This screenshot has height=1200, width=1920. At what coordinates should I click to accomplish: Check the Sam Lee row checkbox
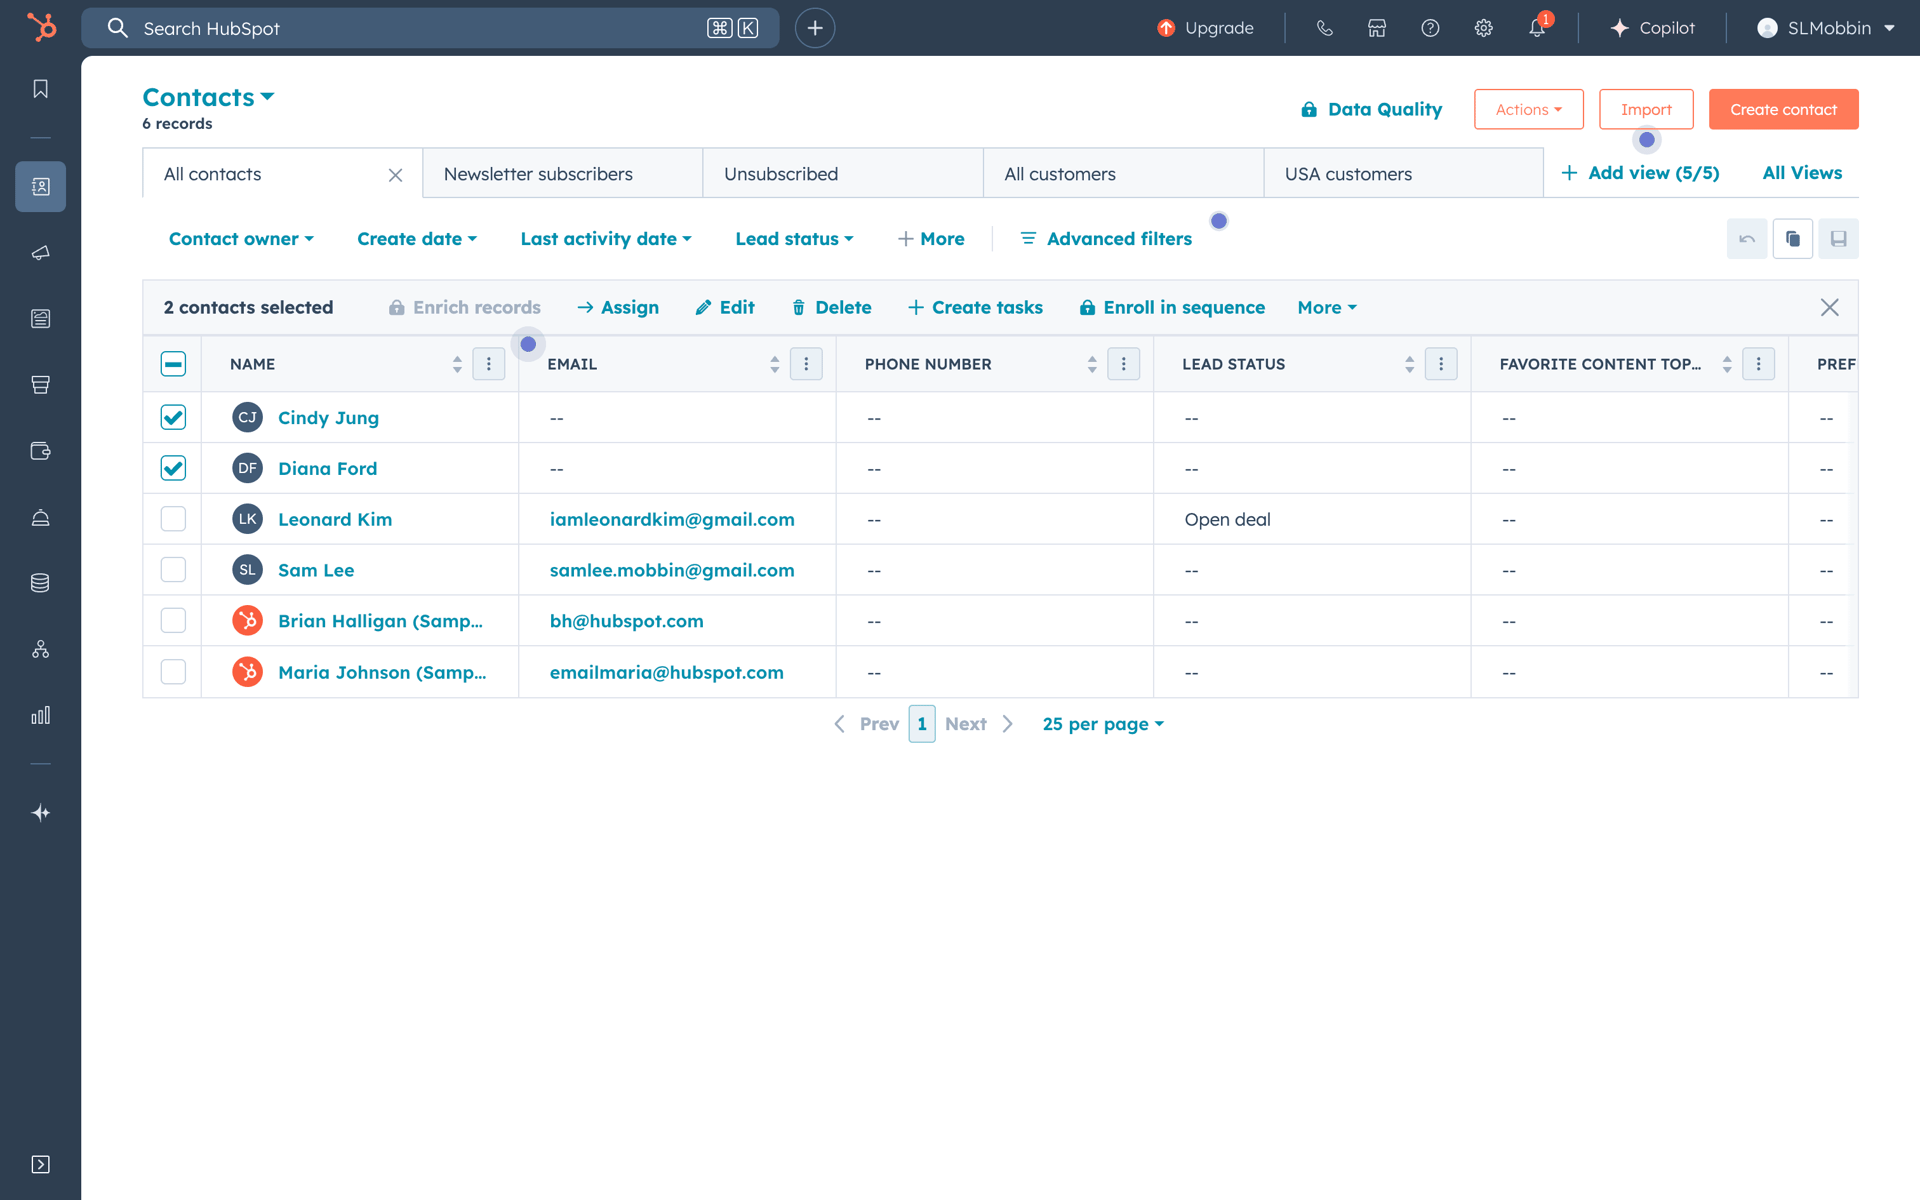pos(173,570)
